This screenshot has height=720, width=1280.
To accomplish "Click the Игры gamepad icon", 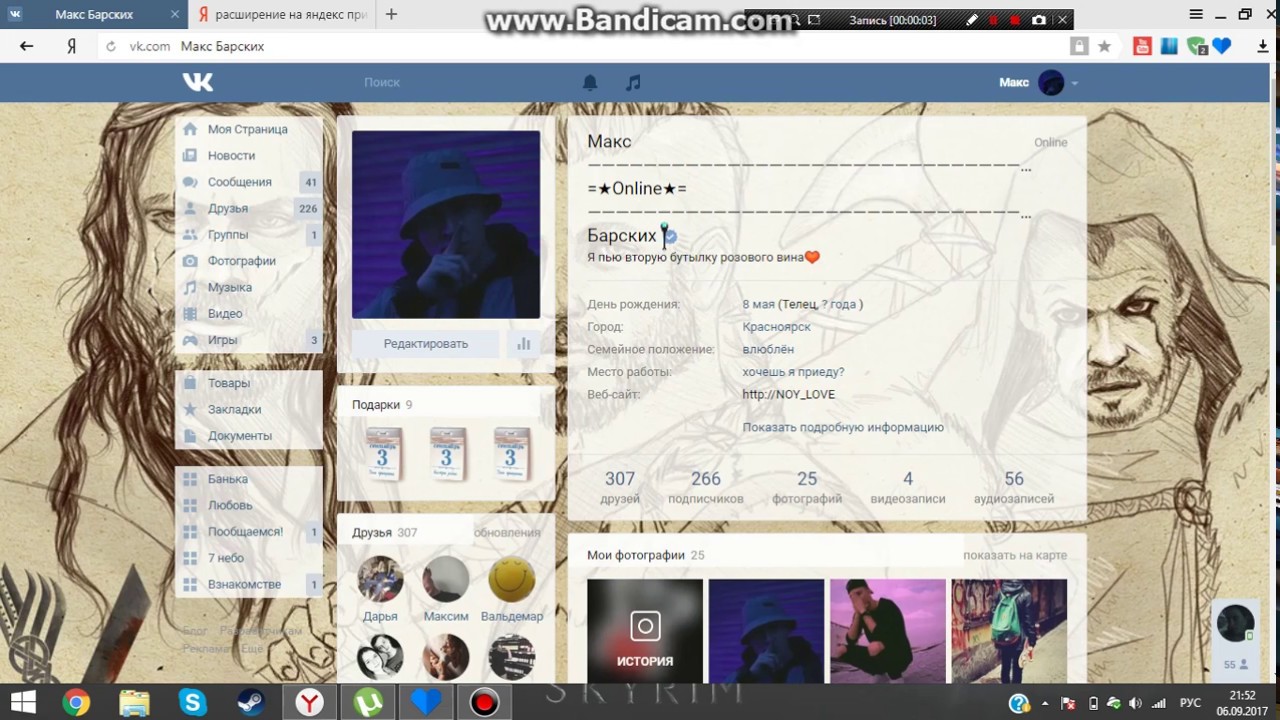I will pos(190,340).
